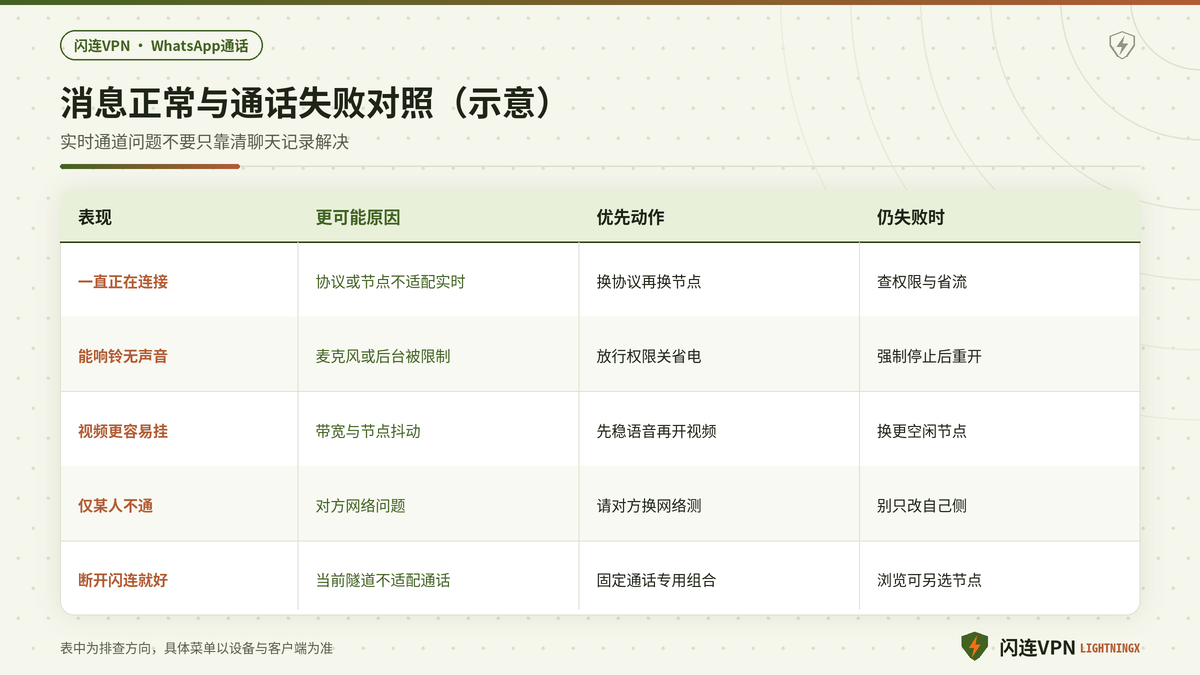Select the cell 带宽与节点抖动

(x=438, y=430)
